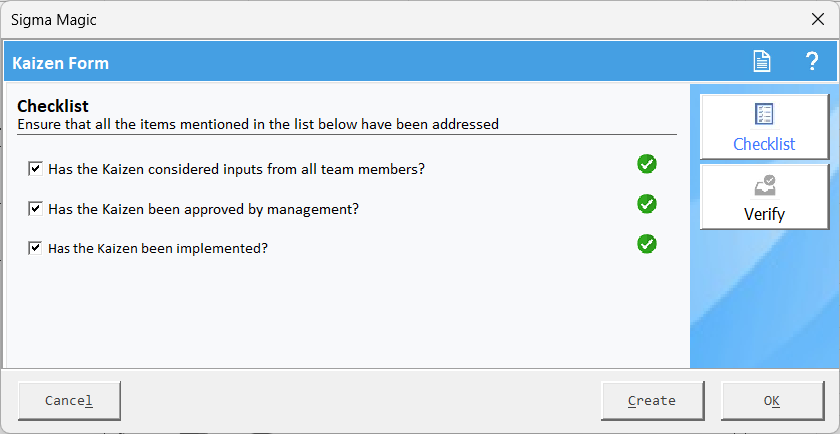Image resolution: width=840 pixels, height=434 pixels.
Task: Close the Sigma Magic dialog window
Action: (x=817, y=19)
